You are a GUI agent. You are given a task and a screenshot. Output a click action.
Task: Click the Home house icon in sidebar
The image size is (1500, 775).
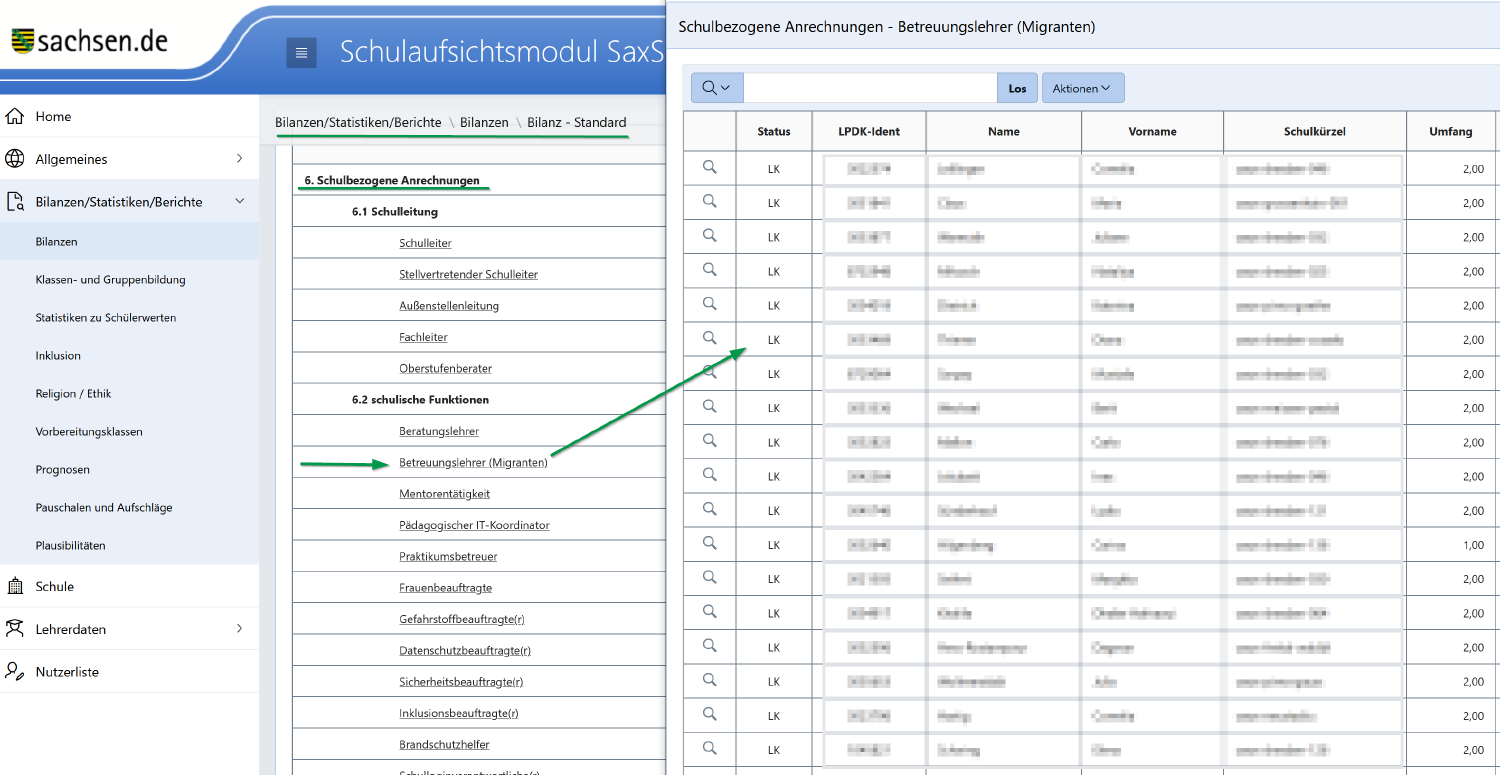(15, 116)
